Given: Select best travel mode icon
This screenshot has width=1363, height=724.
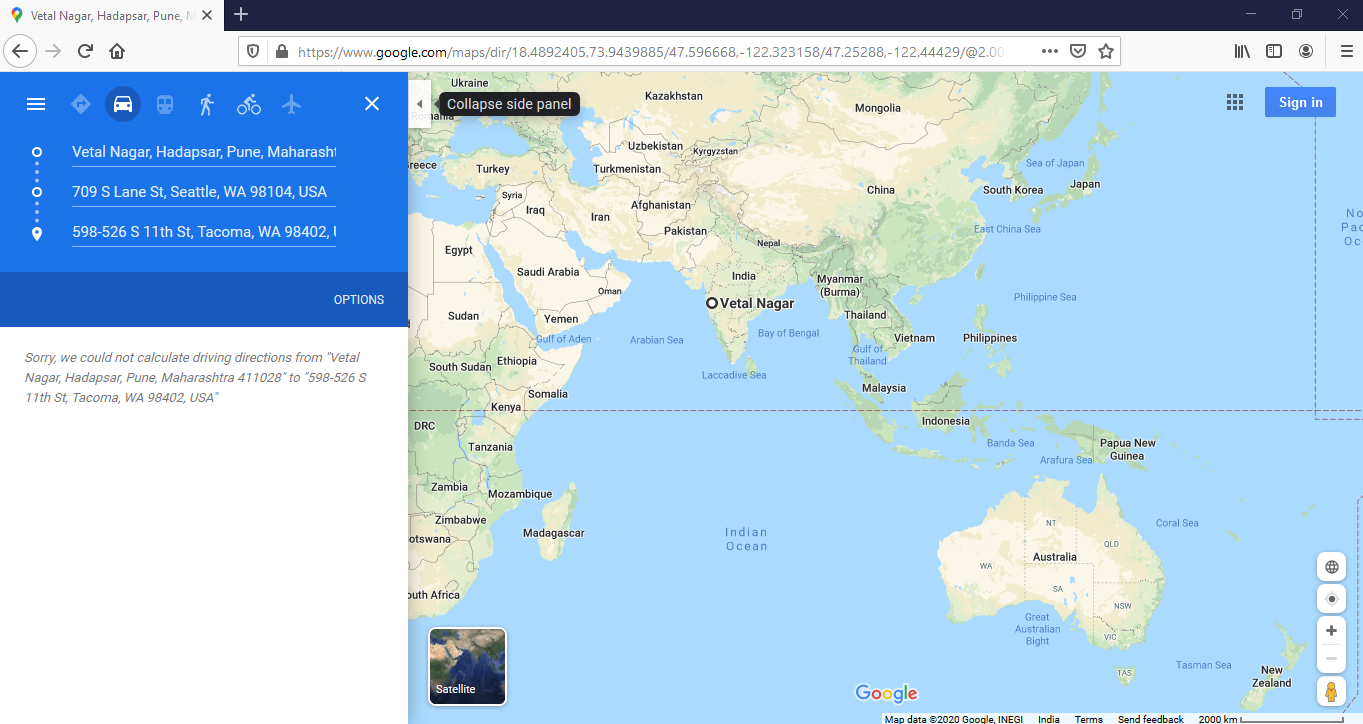Looking at the screenshot, I should point(81,104).
